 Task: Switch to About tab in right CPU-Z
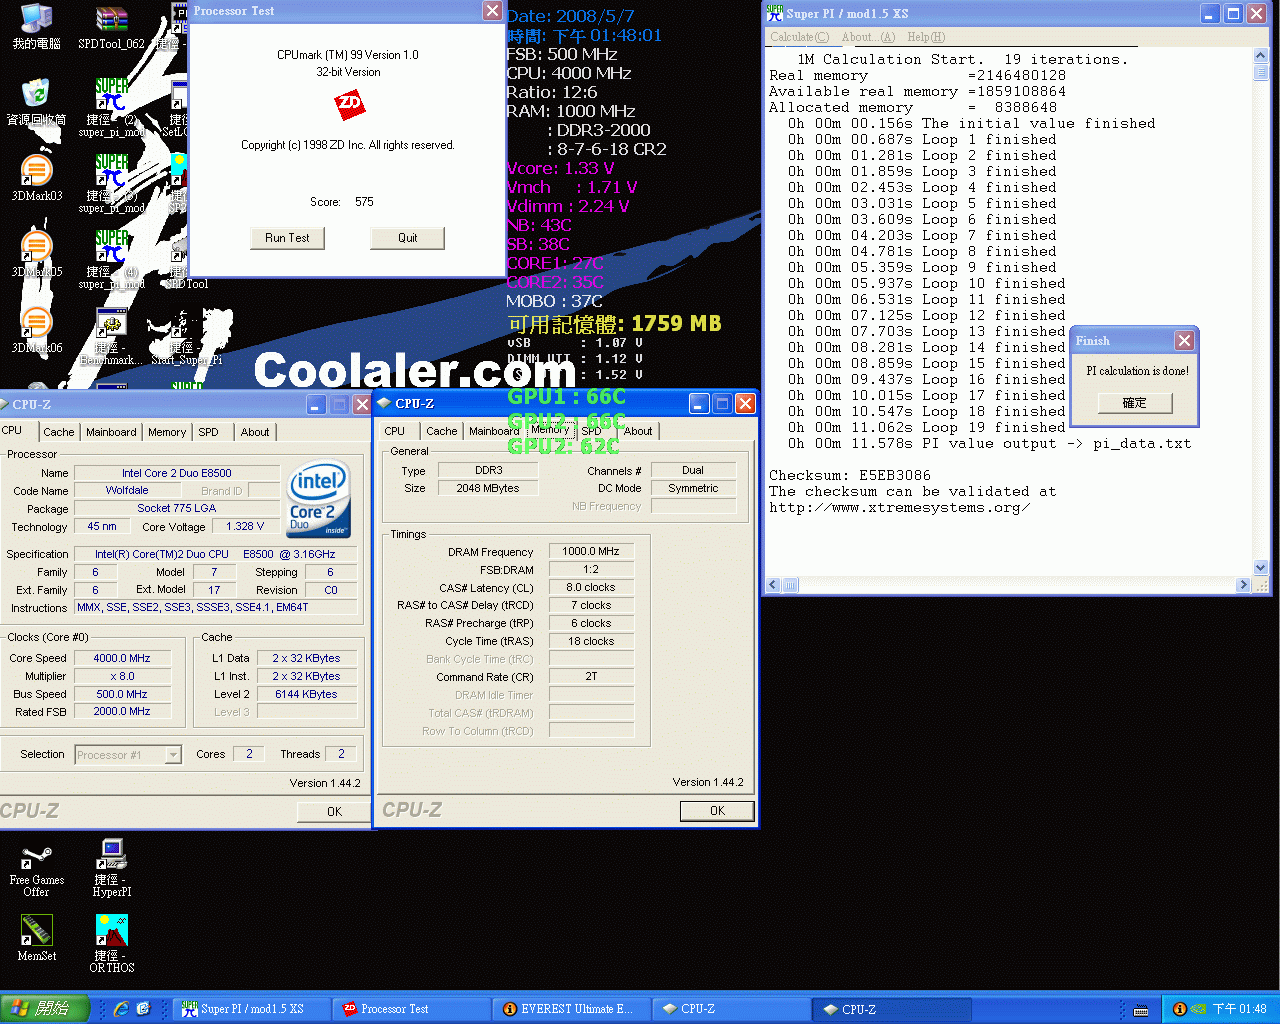click(x=638, y=431)
